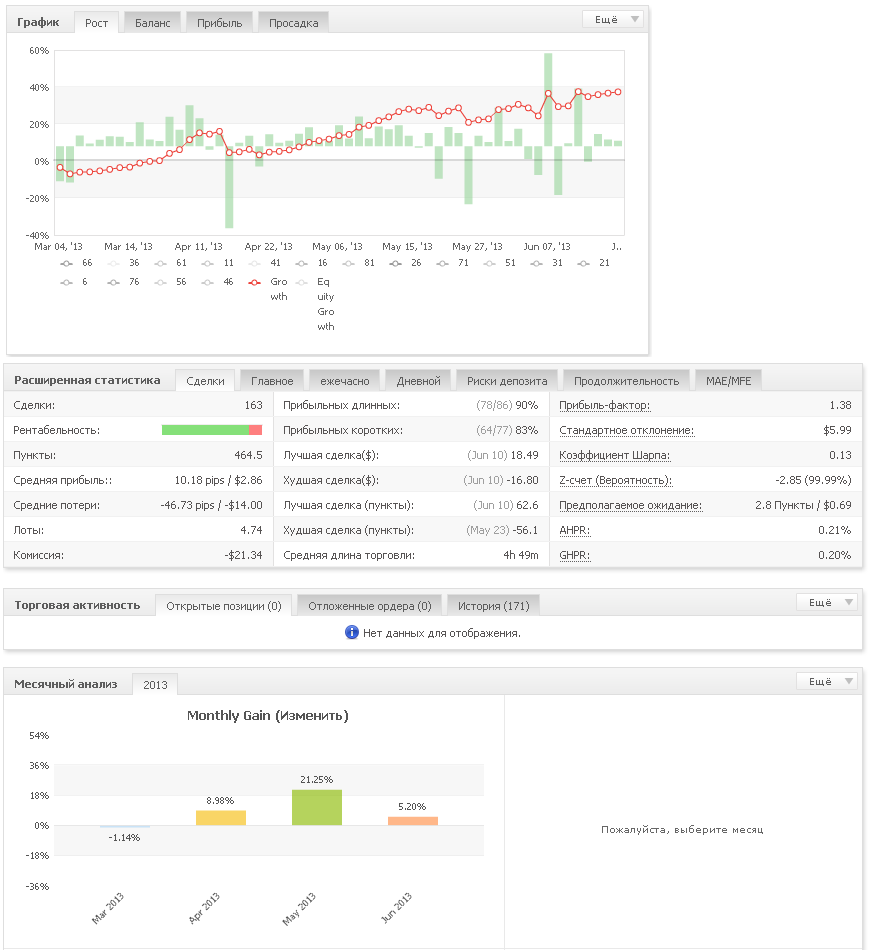869x950 pixels.
Task: Click the Monthly Gain (Изменить) title
Action: (268, 716)
